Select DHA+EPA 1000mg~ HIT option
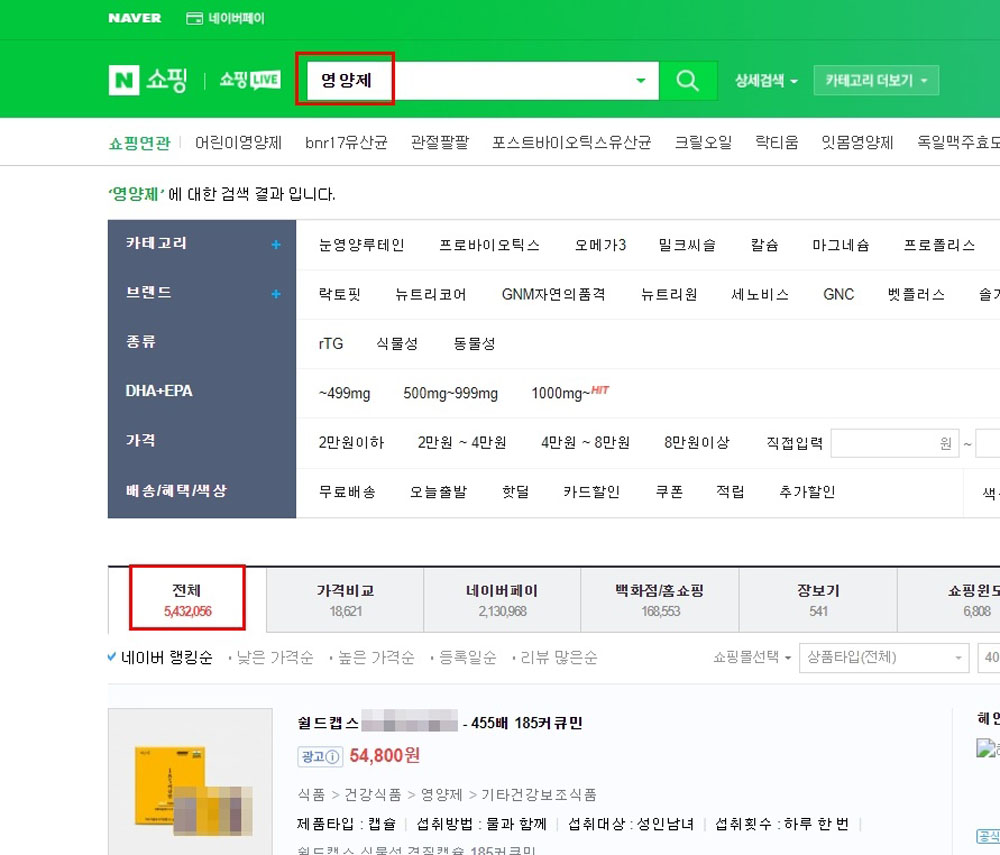This screenshot has width=1000, height=855. 570,393
